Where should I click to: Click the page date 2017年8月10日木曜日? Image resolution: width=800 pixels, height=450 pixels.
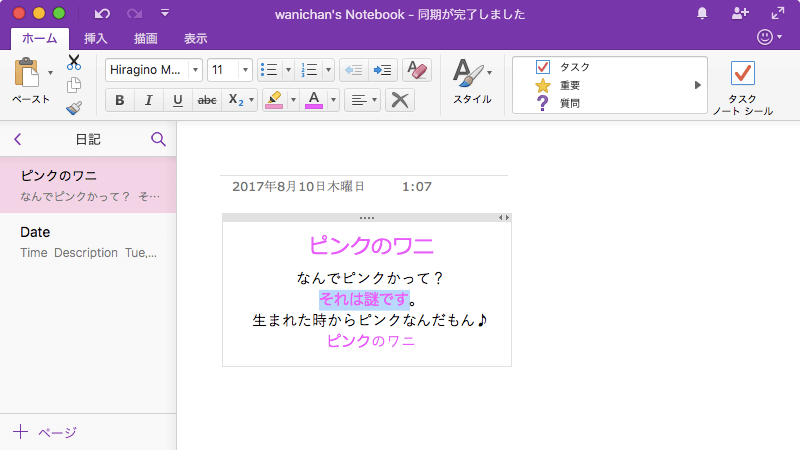(298, 187)
